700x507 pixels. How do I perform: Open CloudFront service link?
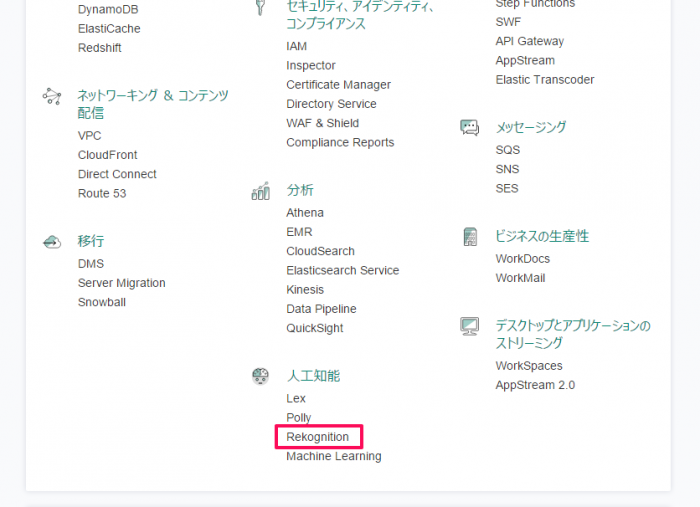click(108, 155)
